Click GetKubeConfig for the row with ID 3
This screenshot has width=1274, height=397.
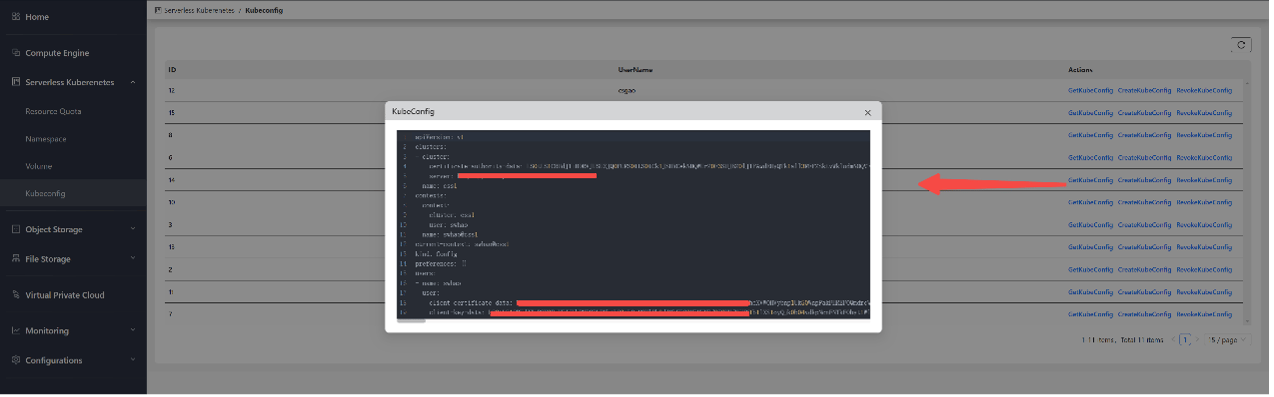coord(1090,225)
